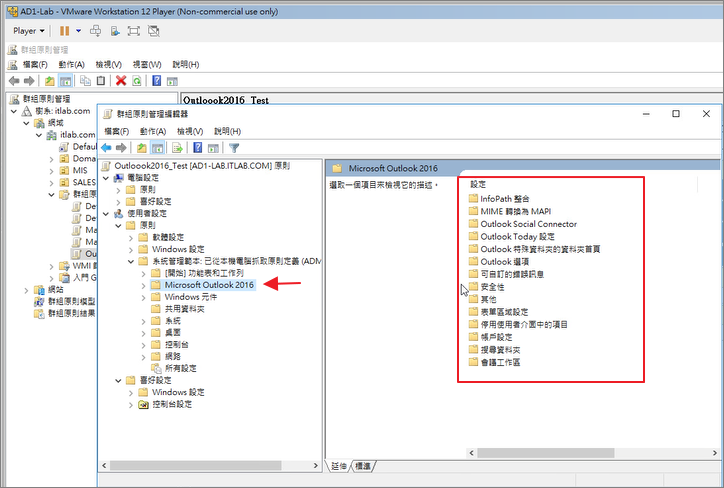This screenshot has height=488, width=724.
Task: Click the green refresh icon in 群組原則管理 toolbar
Action: tap(137, 81)
